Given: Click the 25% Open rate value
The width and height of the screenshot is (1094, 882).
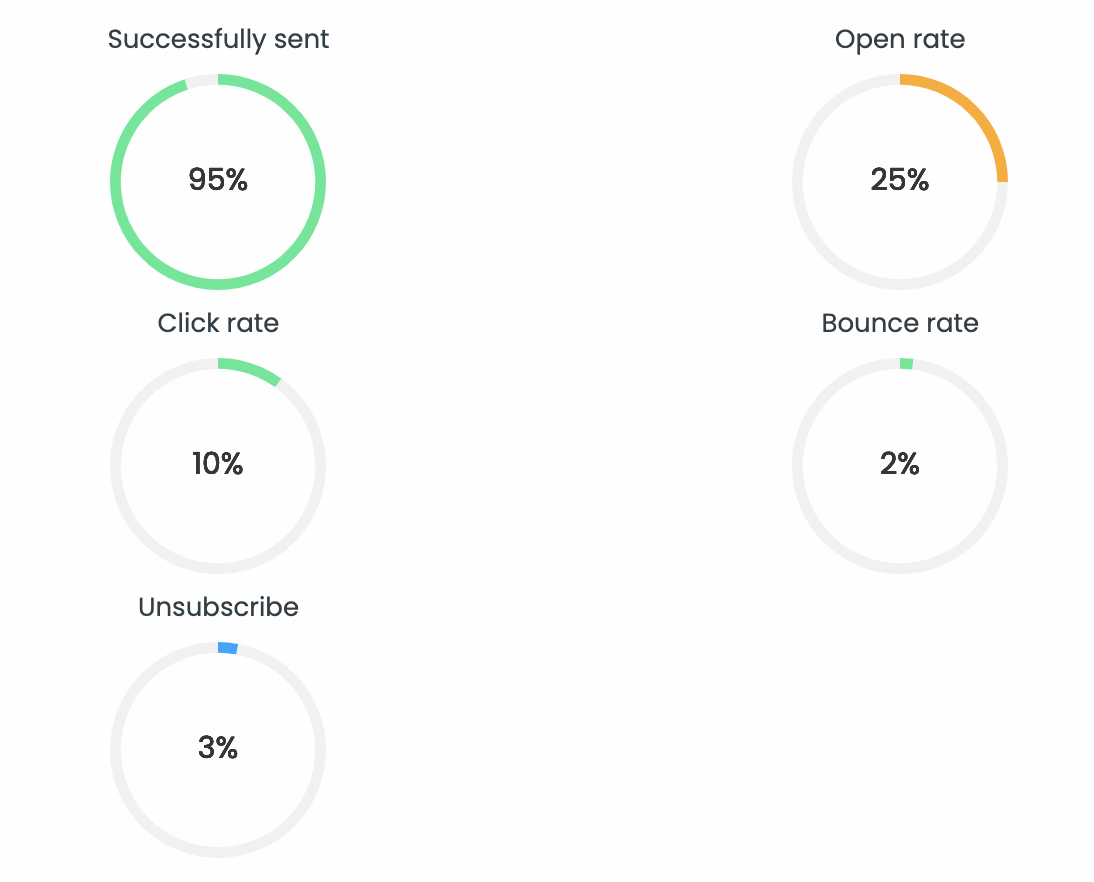Looking at the screenshot, I should coord(899,180).
